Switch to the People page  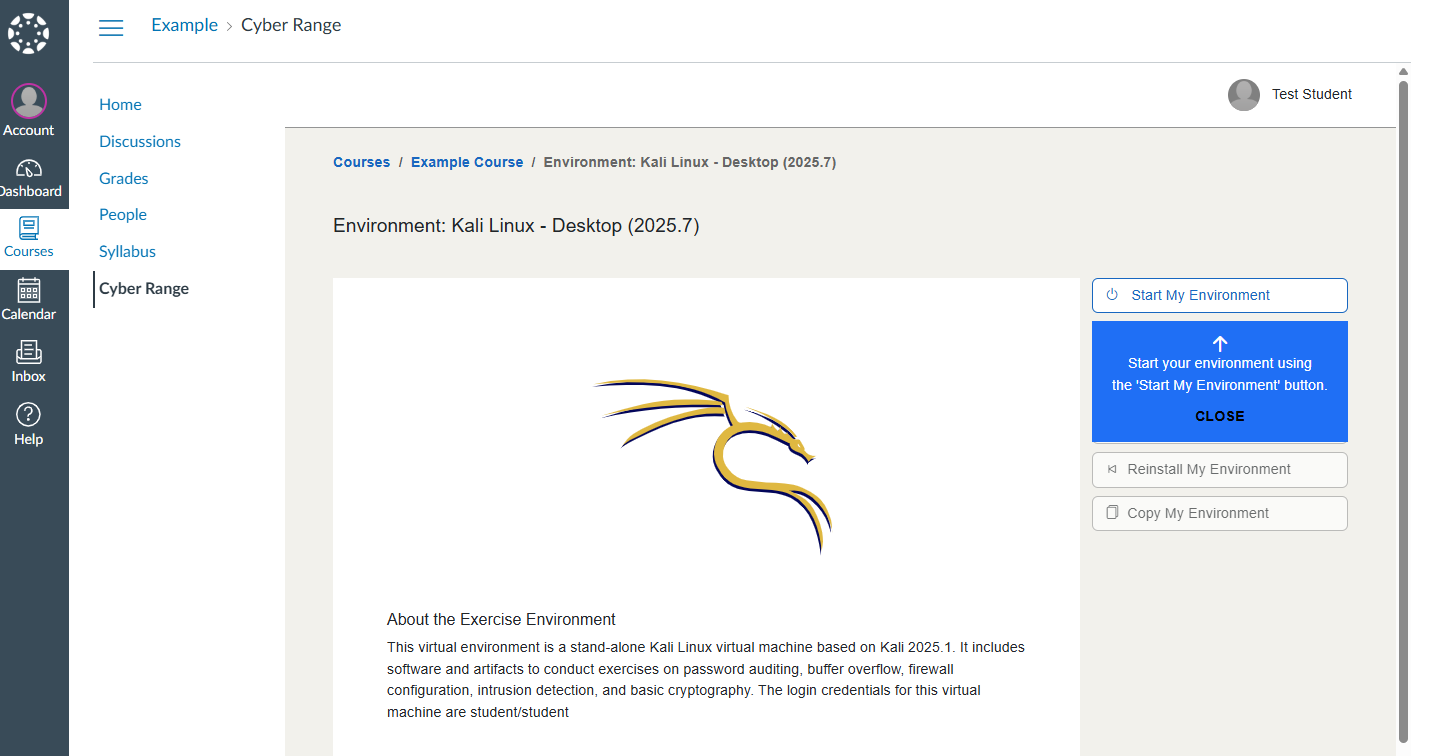[x=122, y=214]
